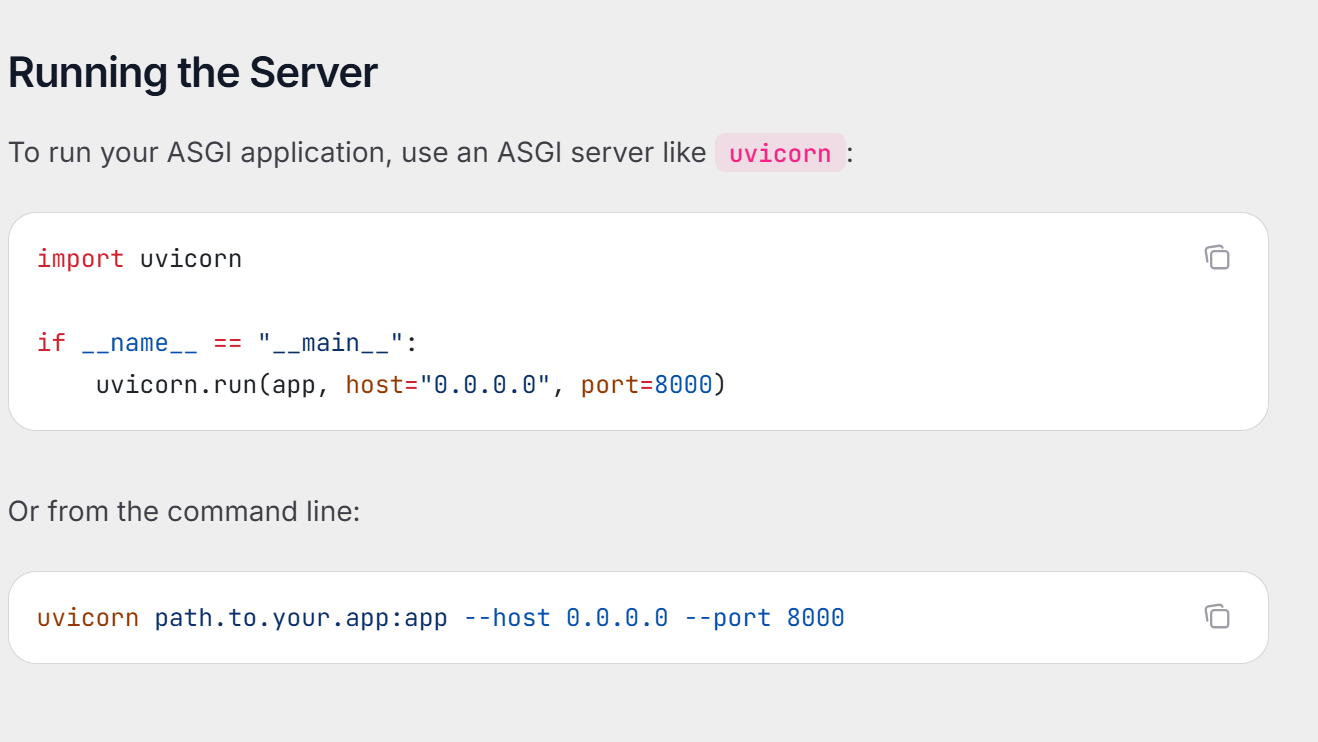
Task: Click the 'import uvicorn' code line
Action: pos(139,259)
